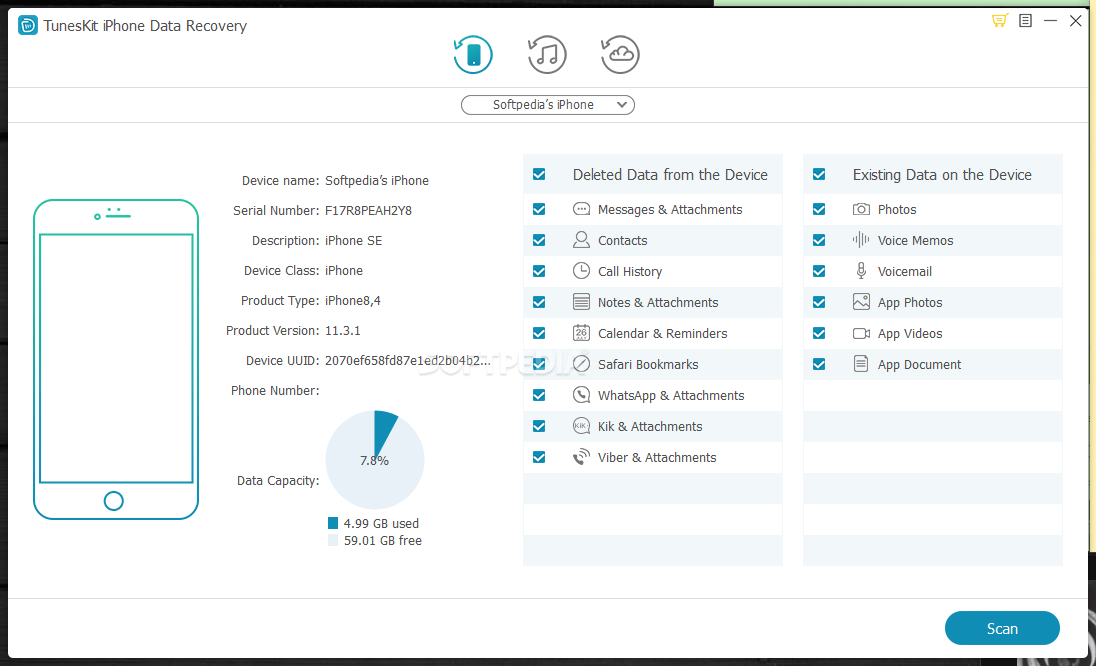This screenshot has width=1096, height=666.
Task: Click the Viber & Attachments phone icon
Action: tap(581, 457)
